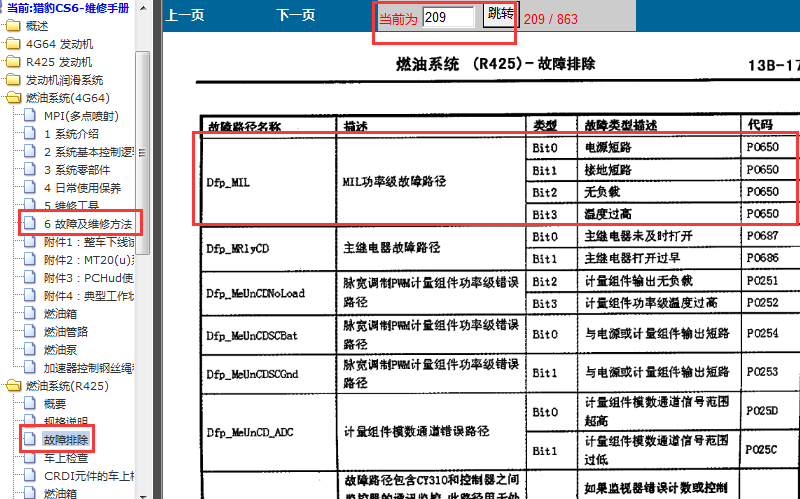Go to next page via 下一页
Image resolution: width=800 pixels, height=499 pixels.
coord(296,15)
